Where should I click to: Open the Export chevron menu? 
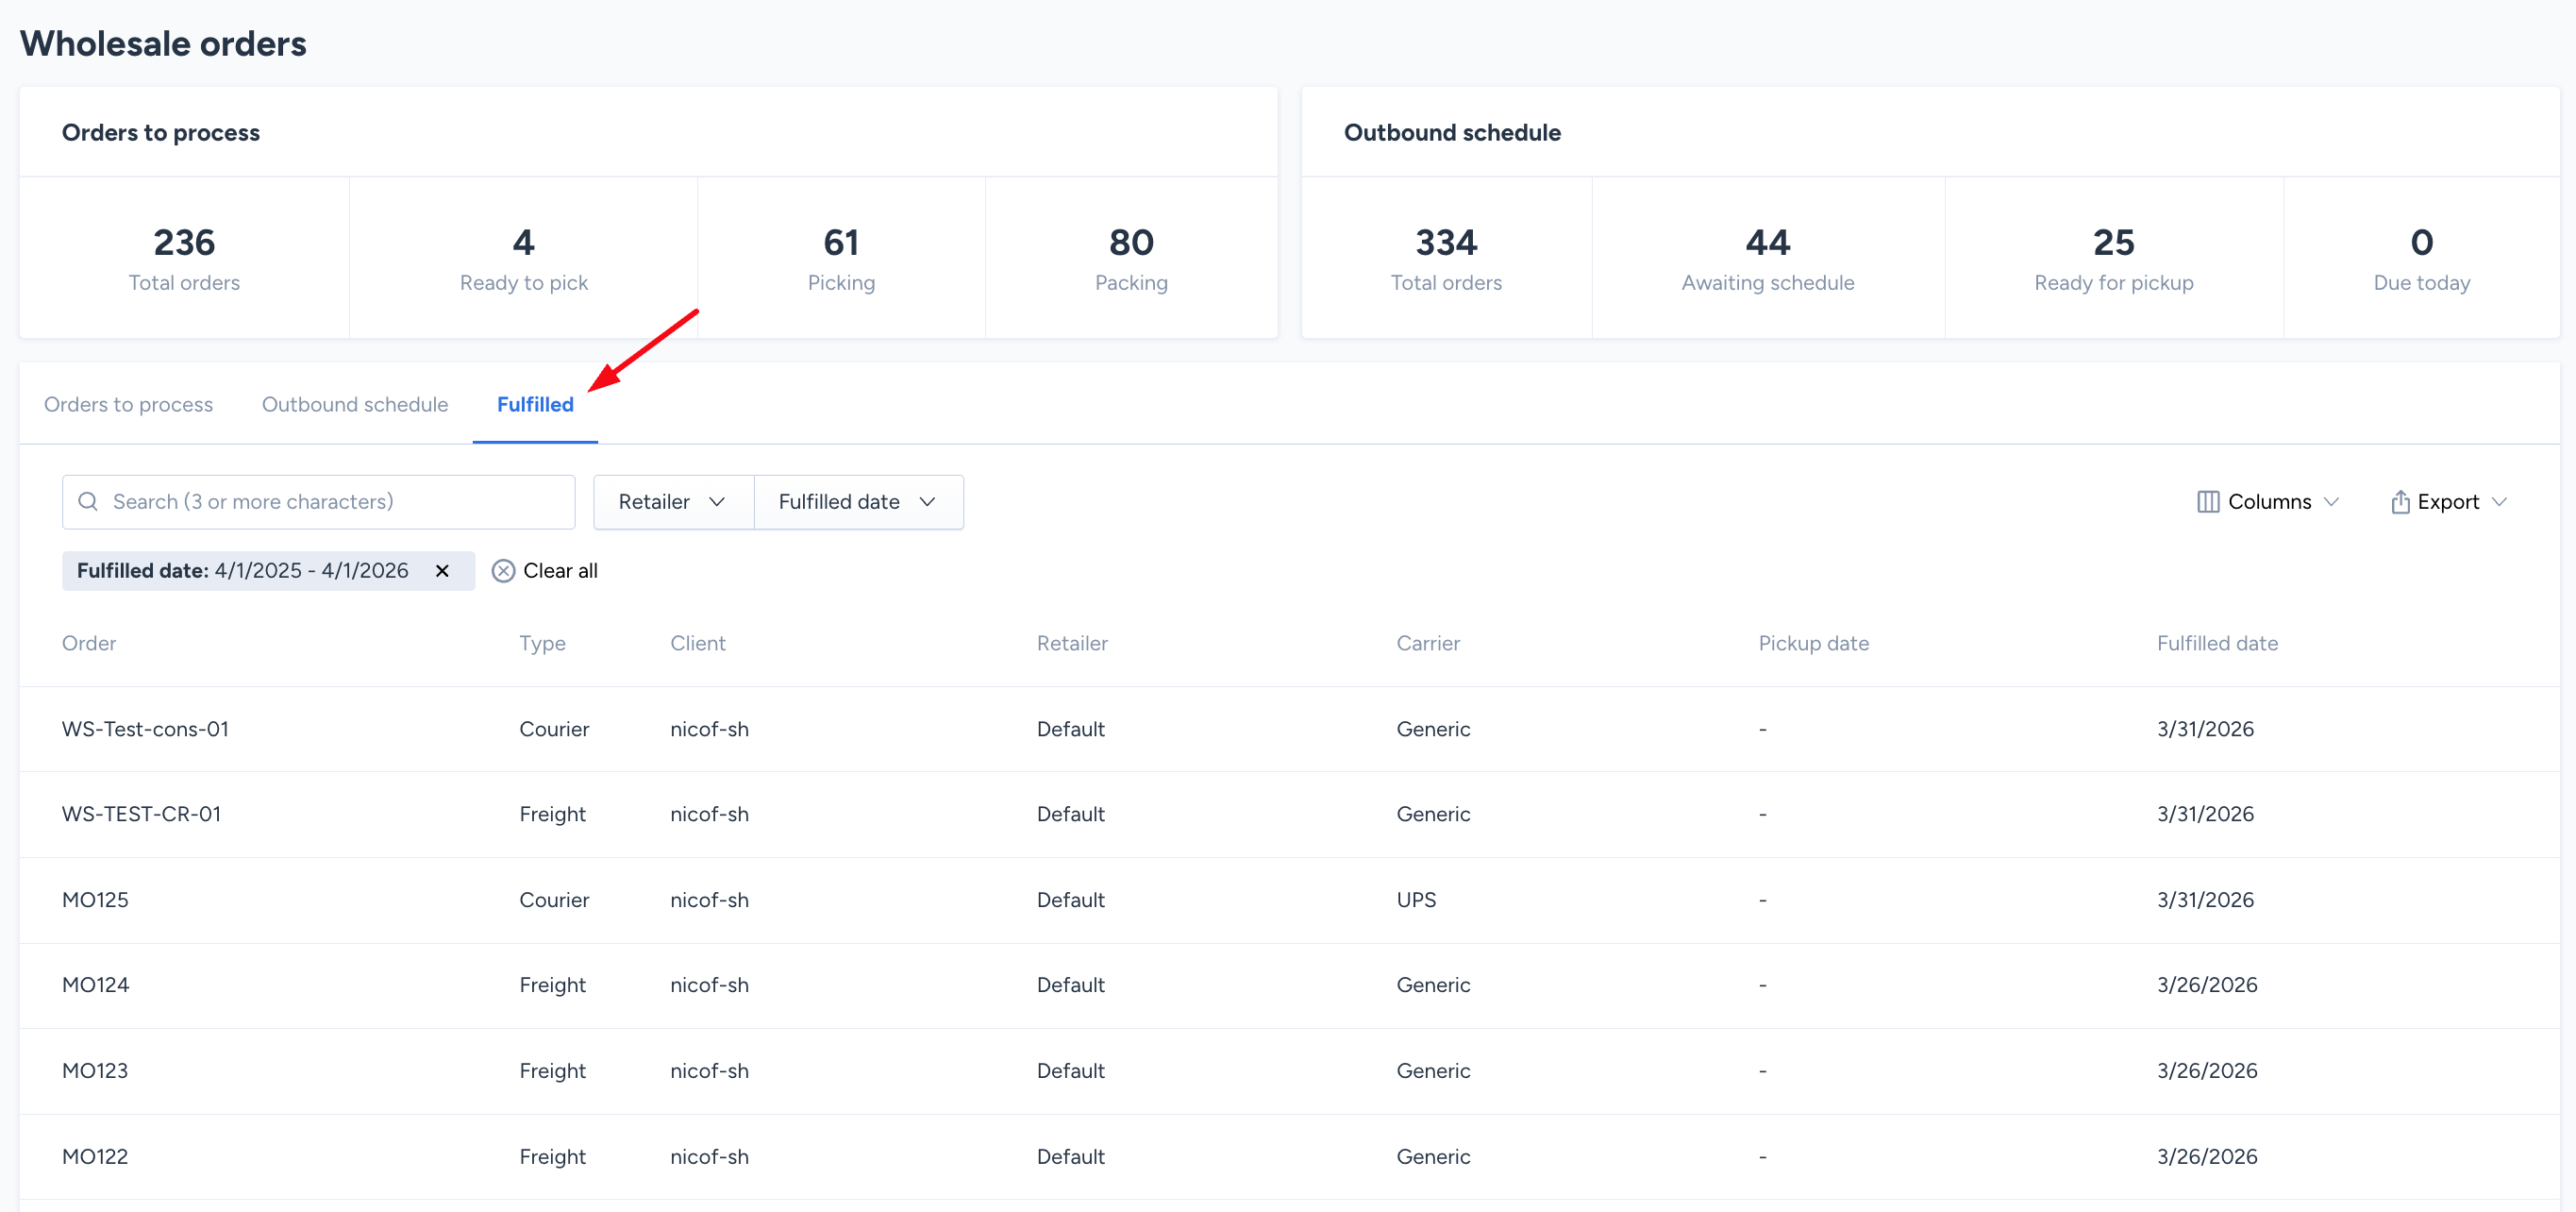2499,501
